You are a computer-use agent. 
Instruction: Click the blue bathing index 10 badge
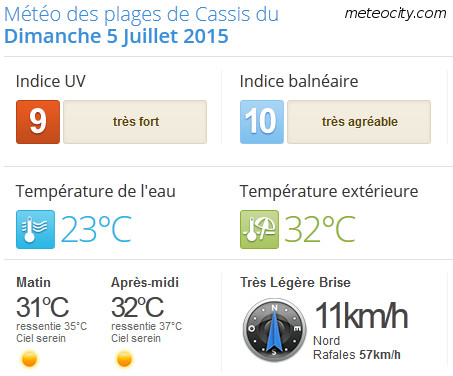point(262,122)
